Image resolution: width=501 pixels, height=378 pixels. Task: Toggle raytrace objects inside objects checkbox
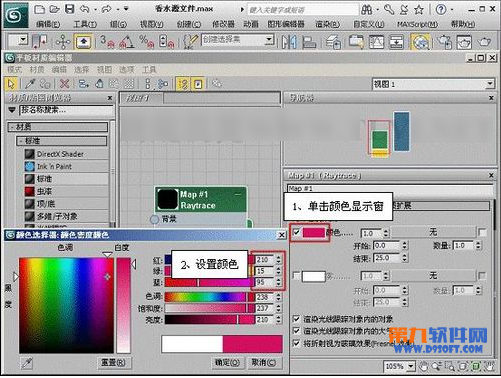click(x=296, y=319)
